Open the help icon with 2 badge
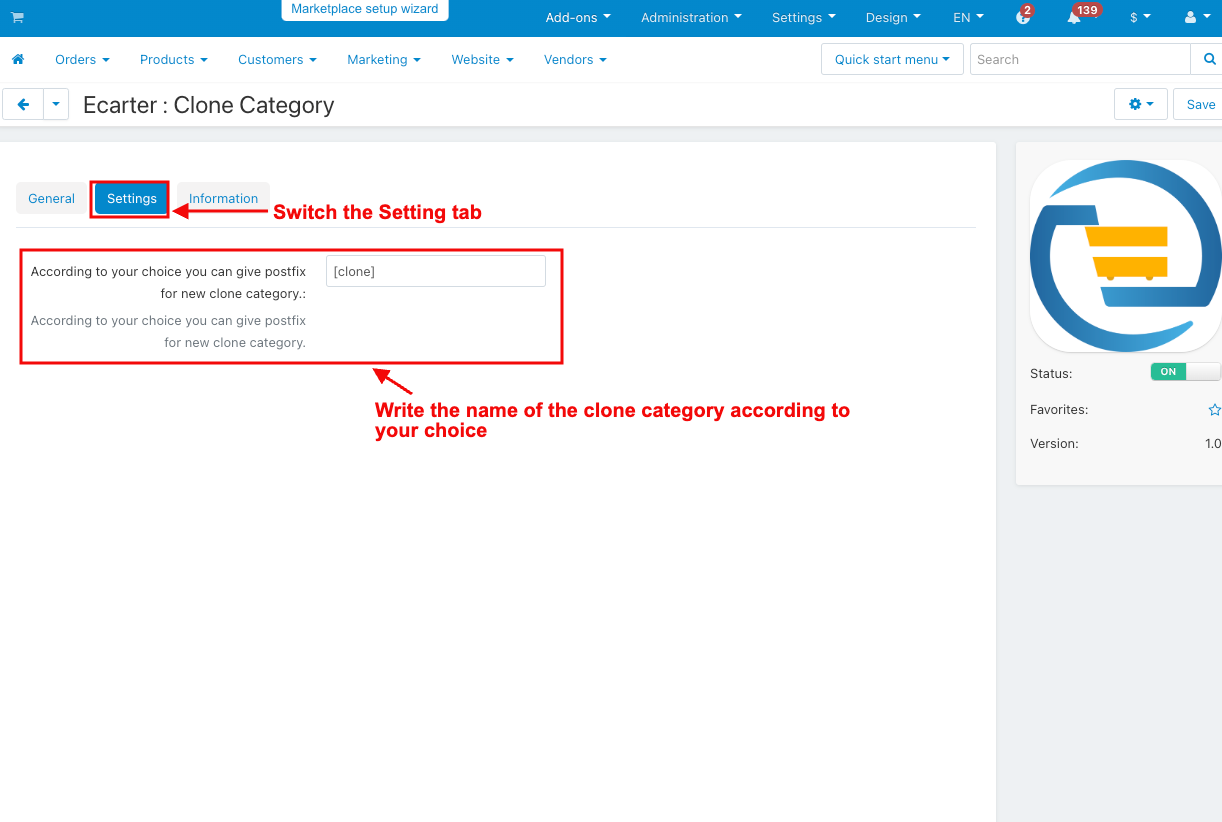Image resolution: width=1222 pixels, height=822 pixels. coord(1022,17)
